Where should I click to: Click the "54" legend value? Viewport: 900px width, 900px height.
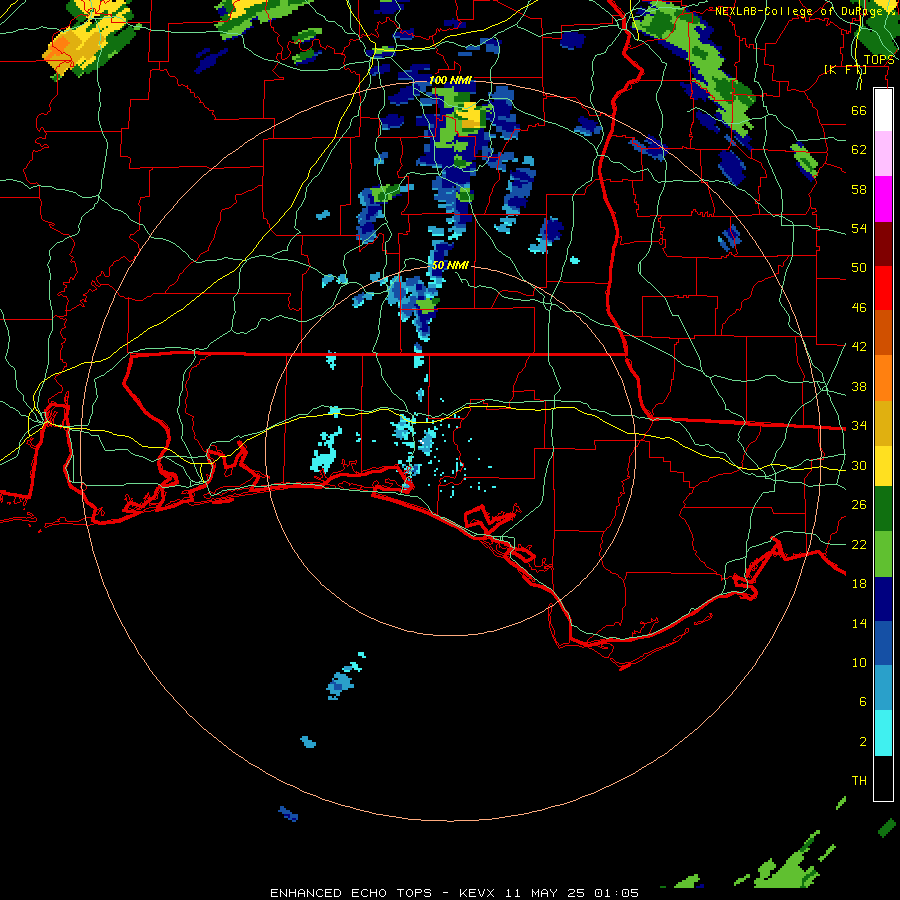(859, 228)
